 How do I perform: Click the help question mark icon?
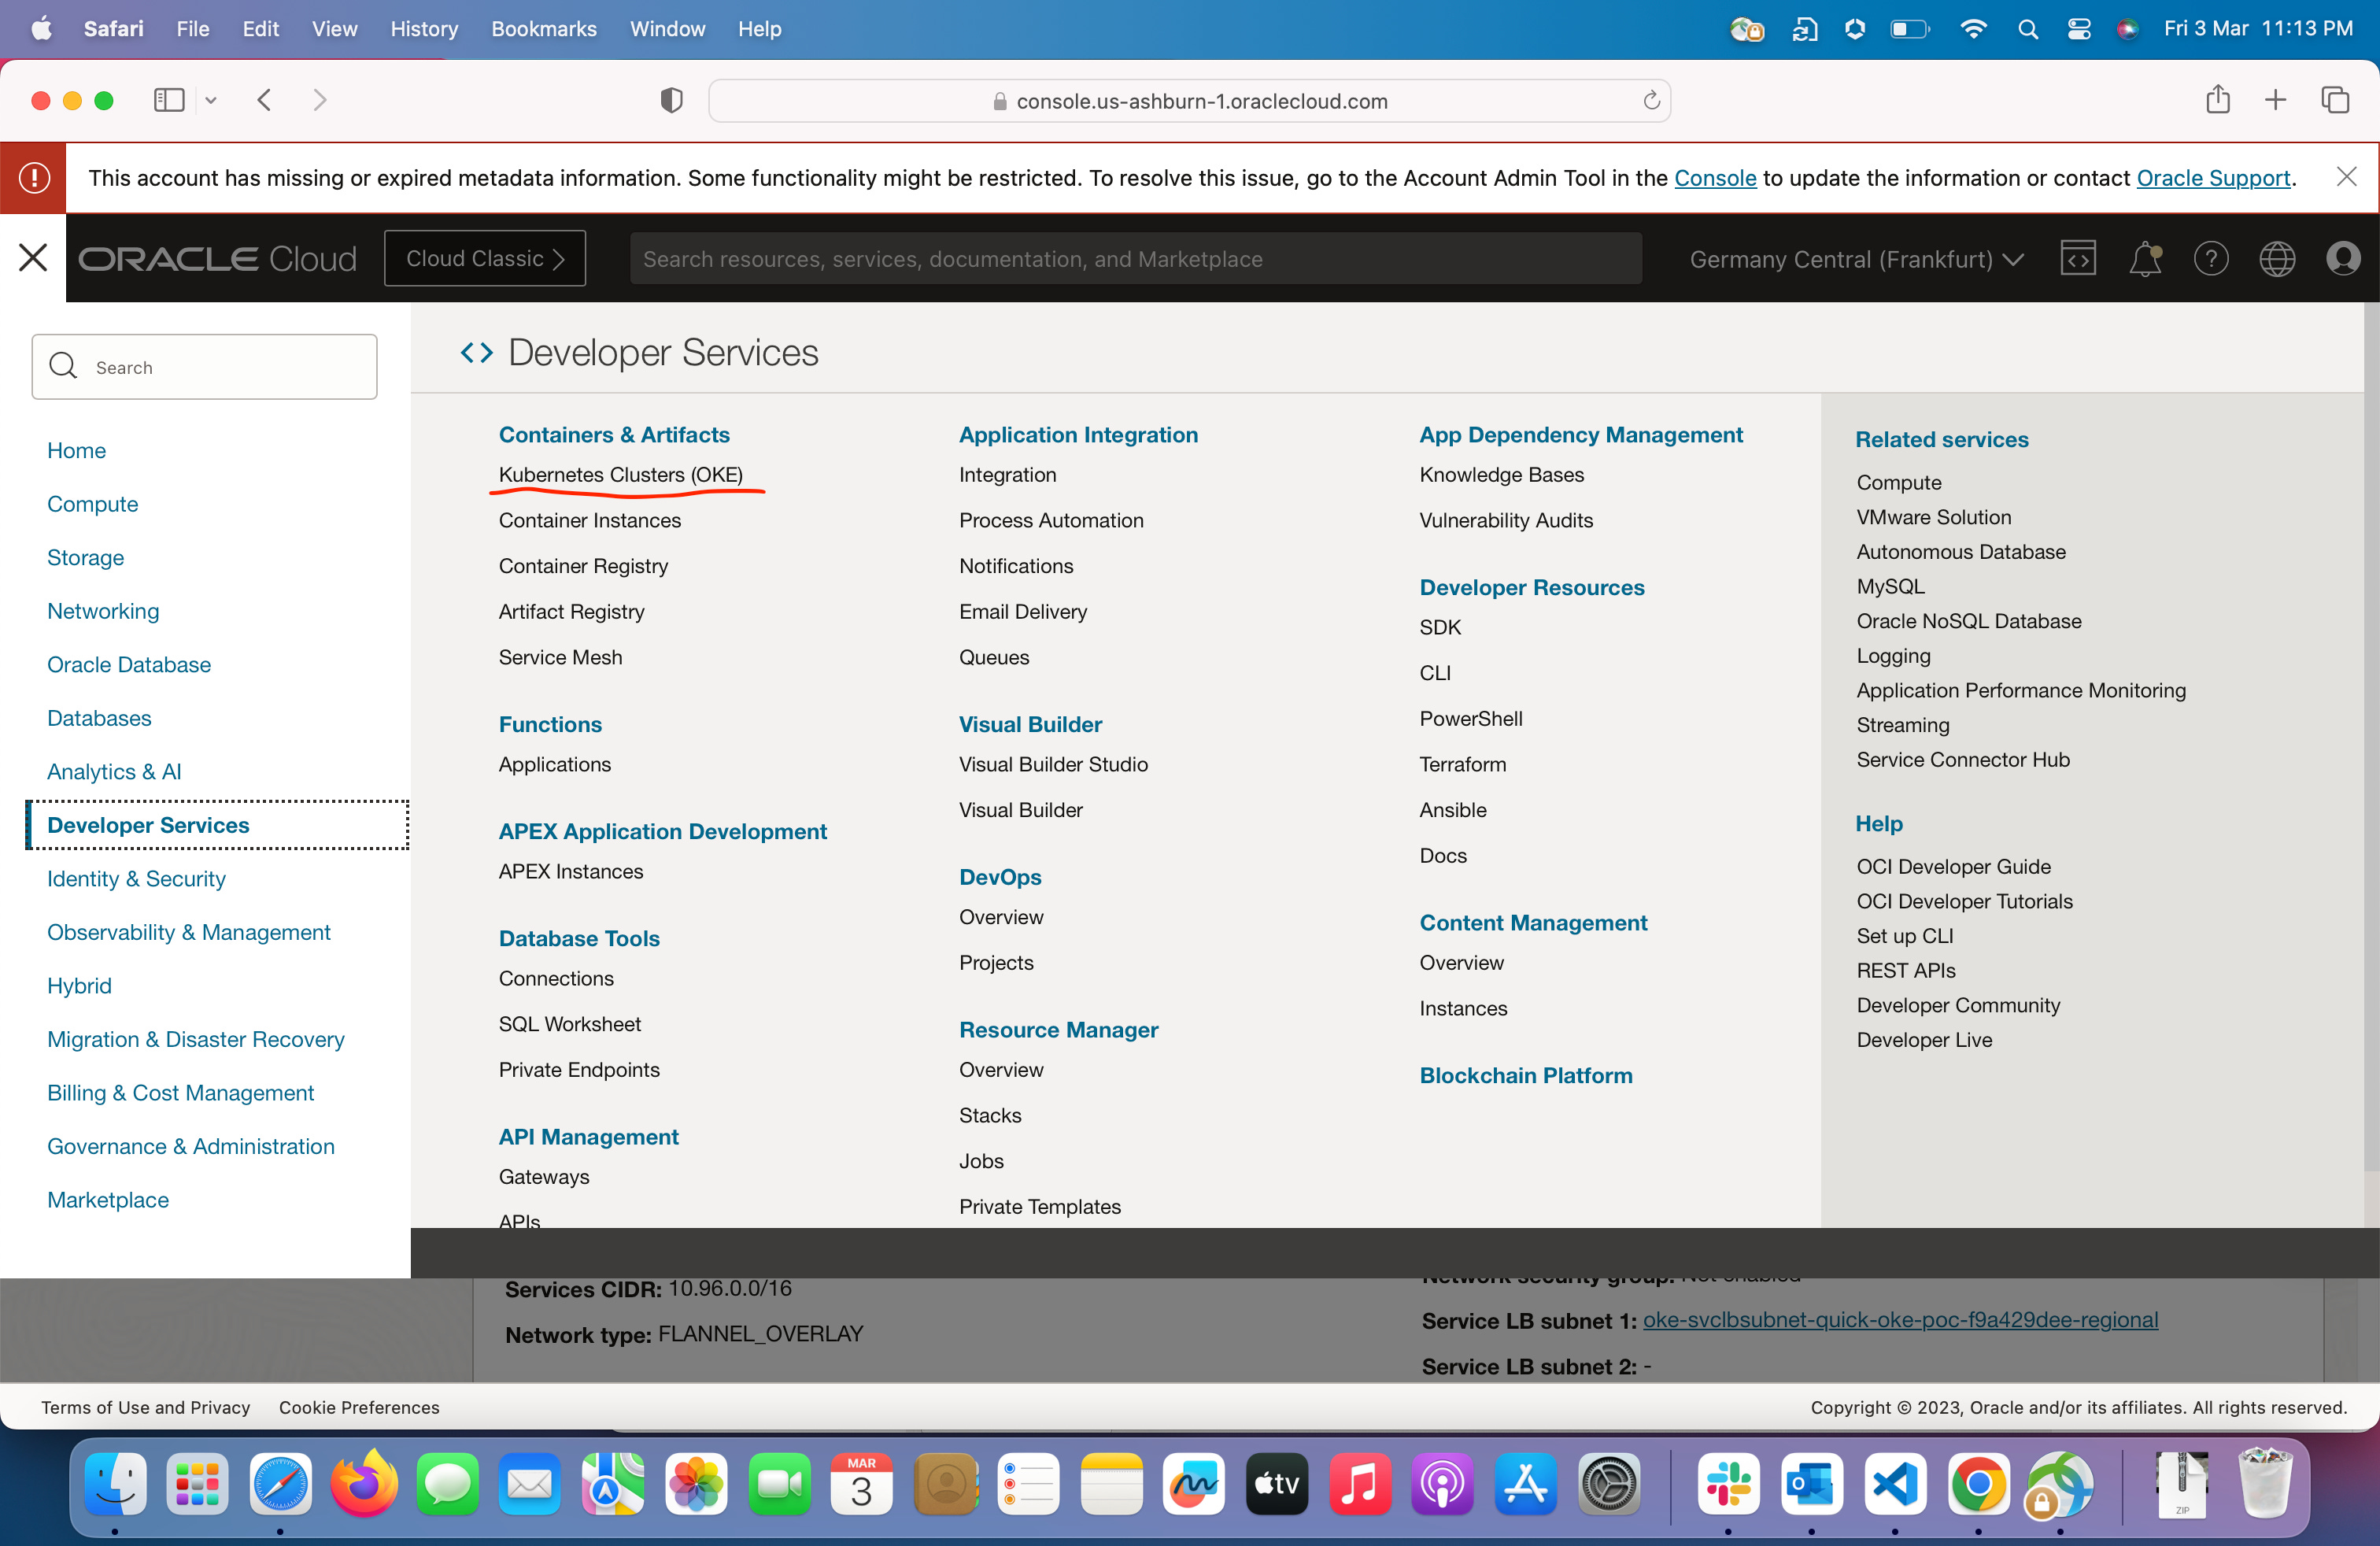(x=2210, y=259)
